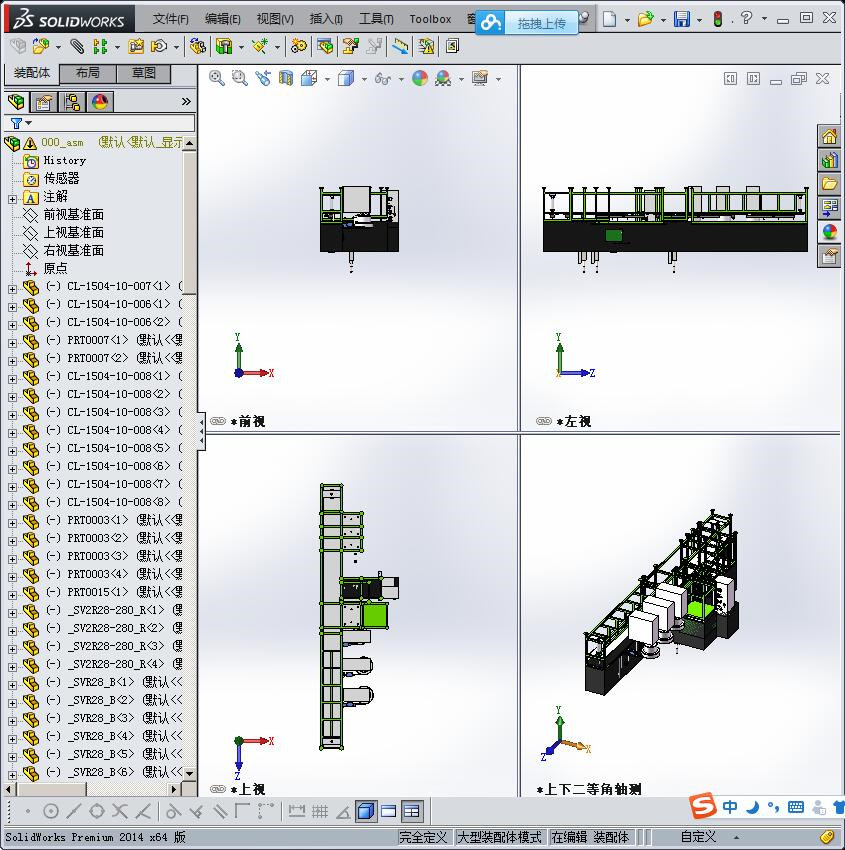Click the Edit Appearance color ball icon
Viewport: 845px width, 850px height.
[420, 79]
